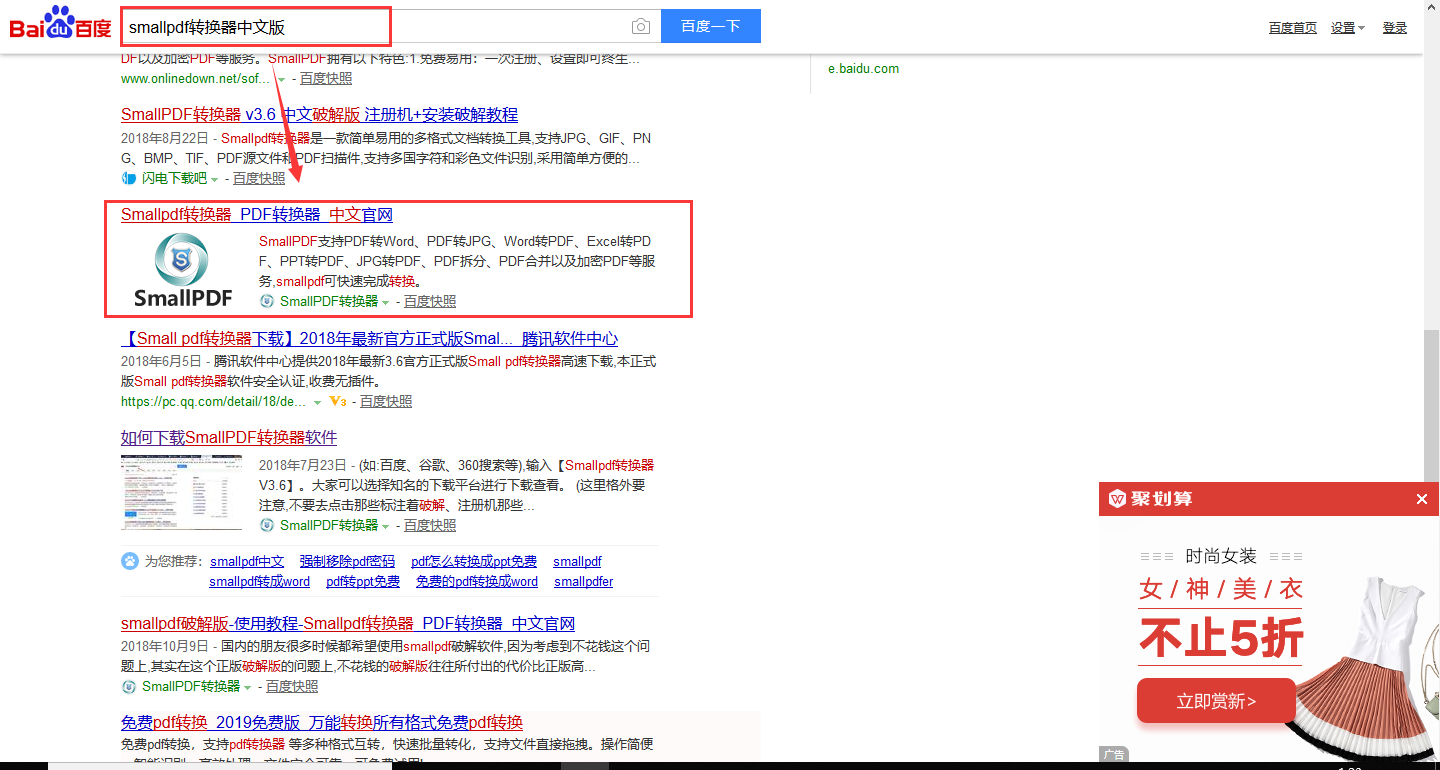Click the 聚划算 brand icon
1440x770 pixels.
point(1117,499)
